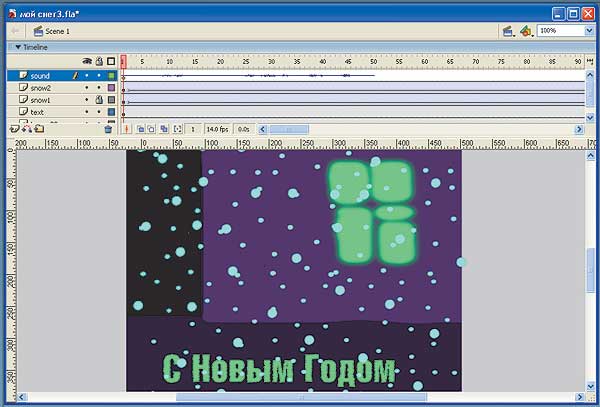Click the stage scroll up arrow

pyautogui.click(x=590, y=155)
